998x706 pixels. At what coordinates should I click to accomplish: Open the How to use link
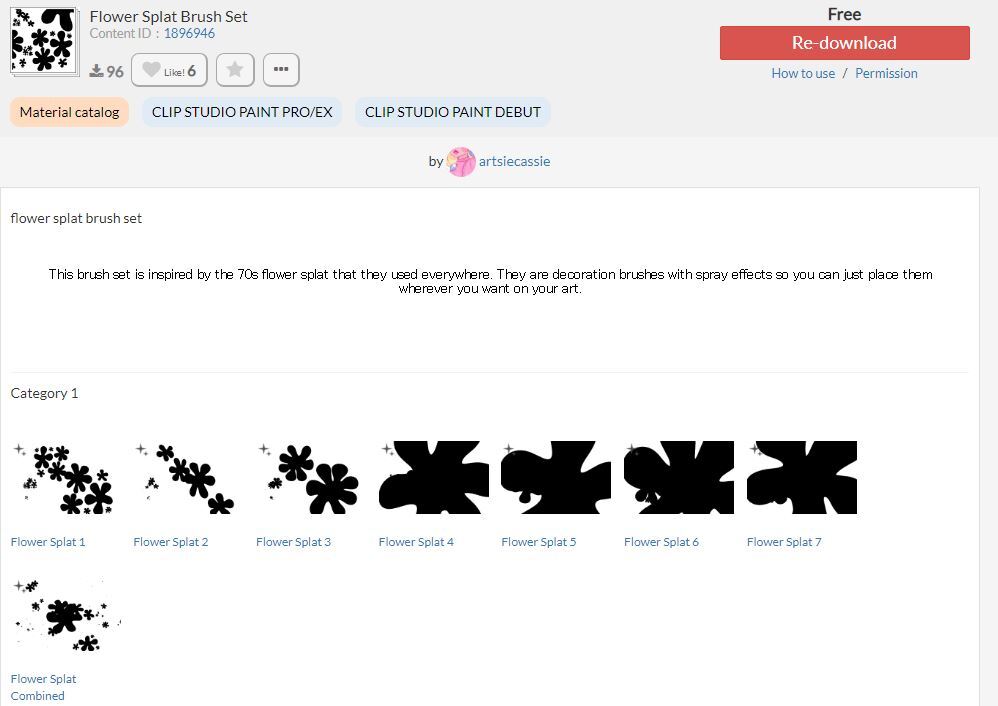803,73
